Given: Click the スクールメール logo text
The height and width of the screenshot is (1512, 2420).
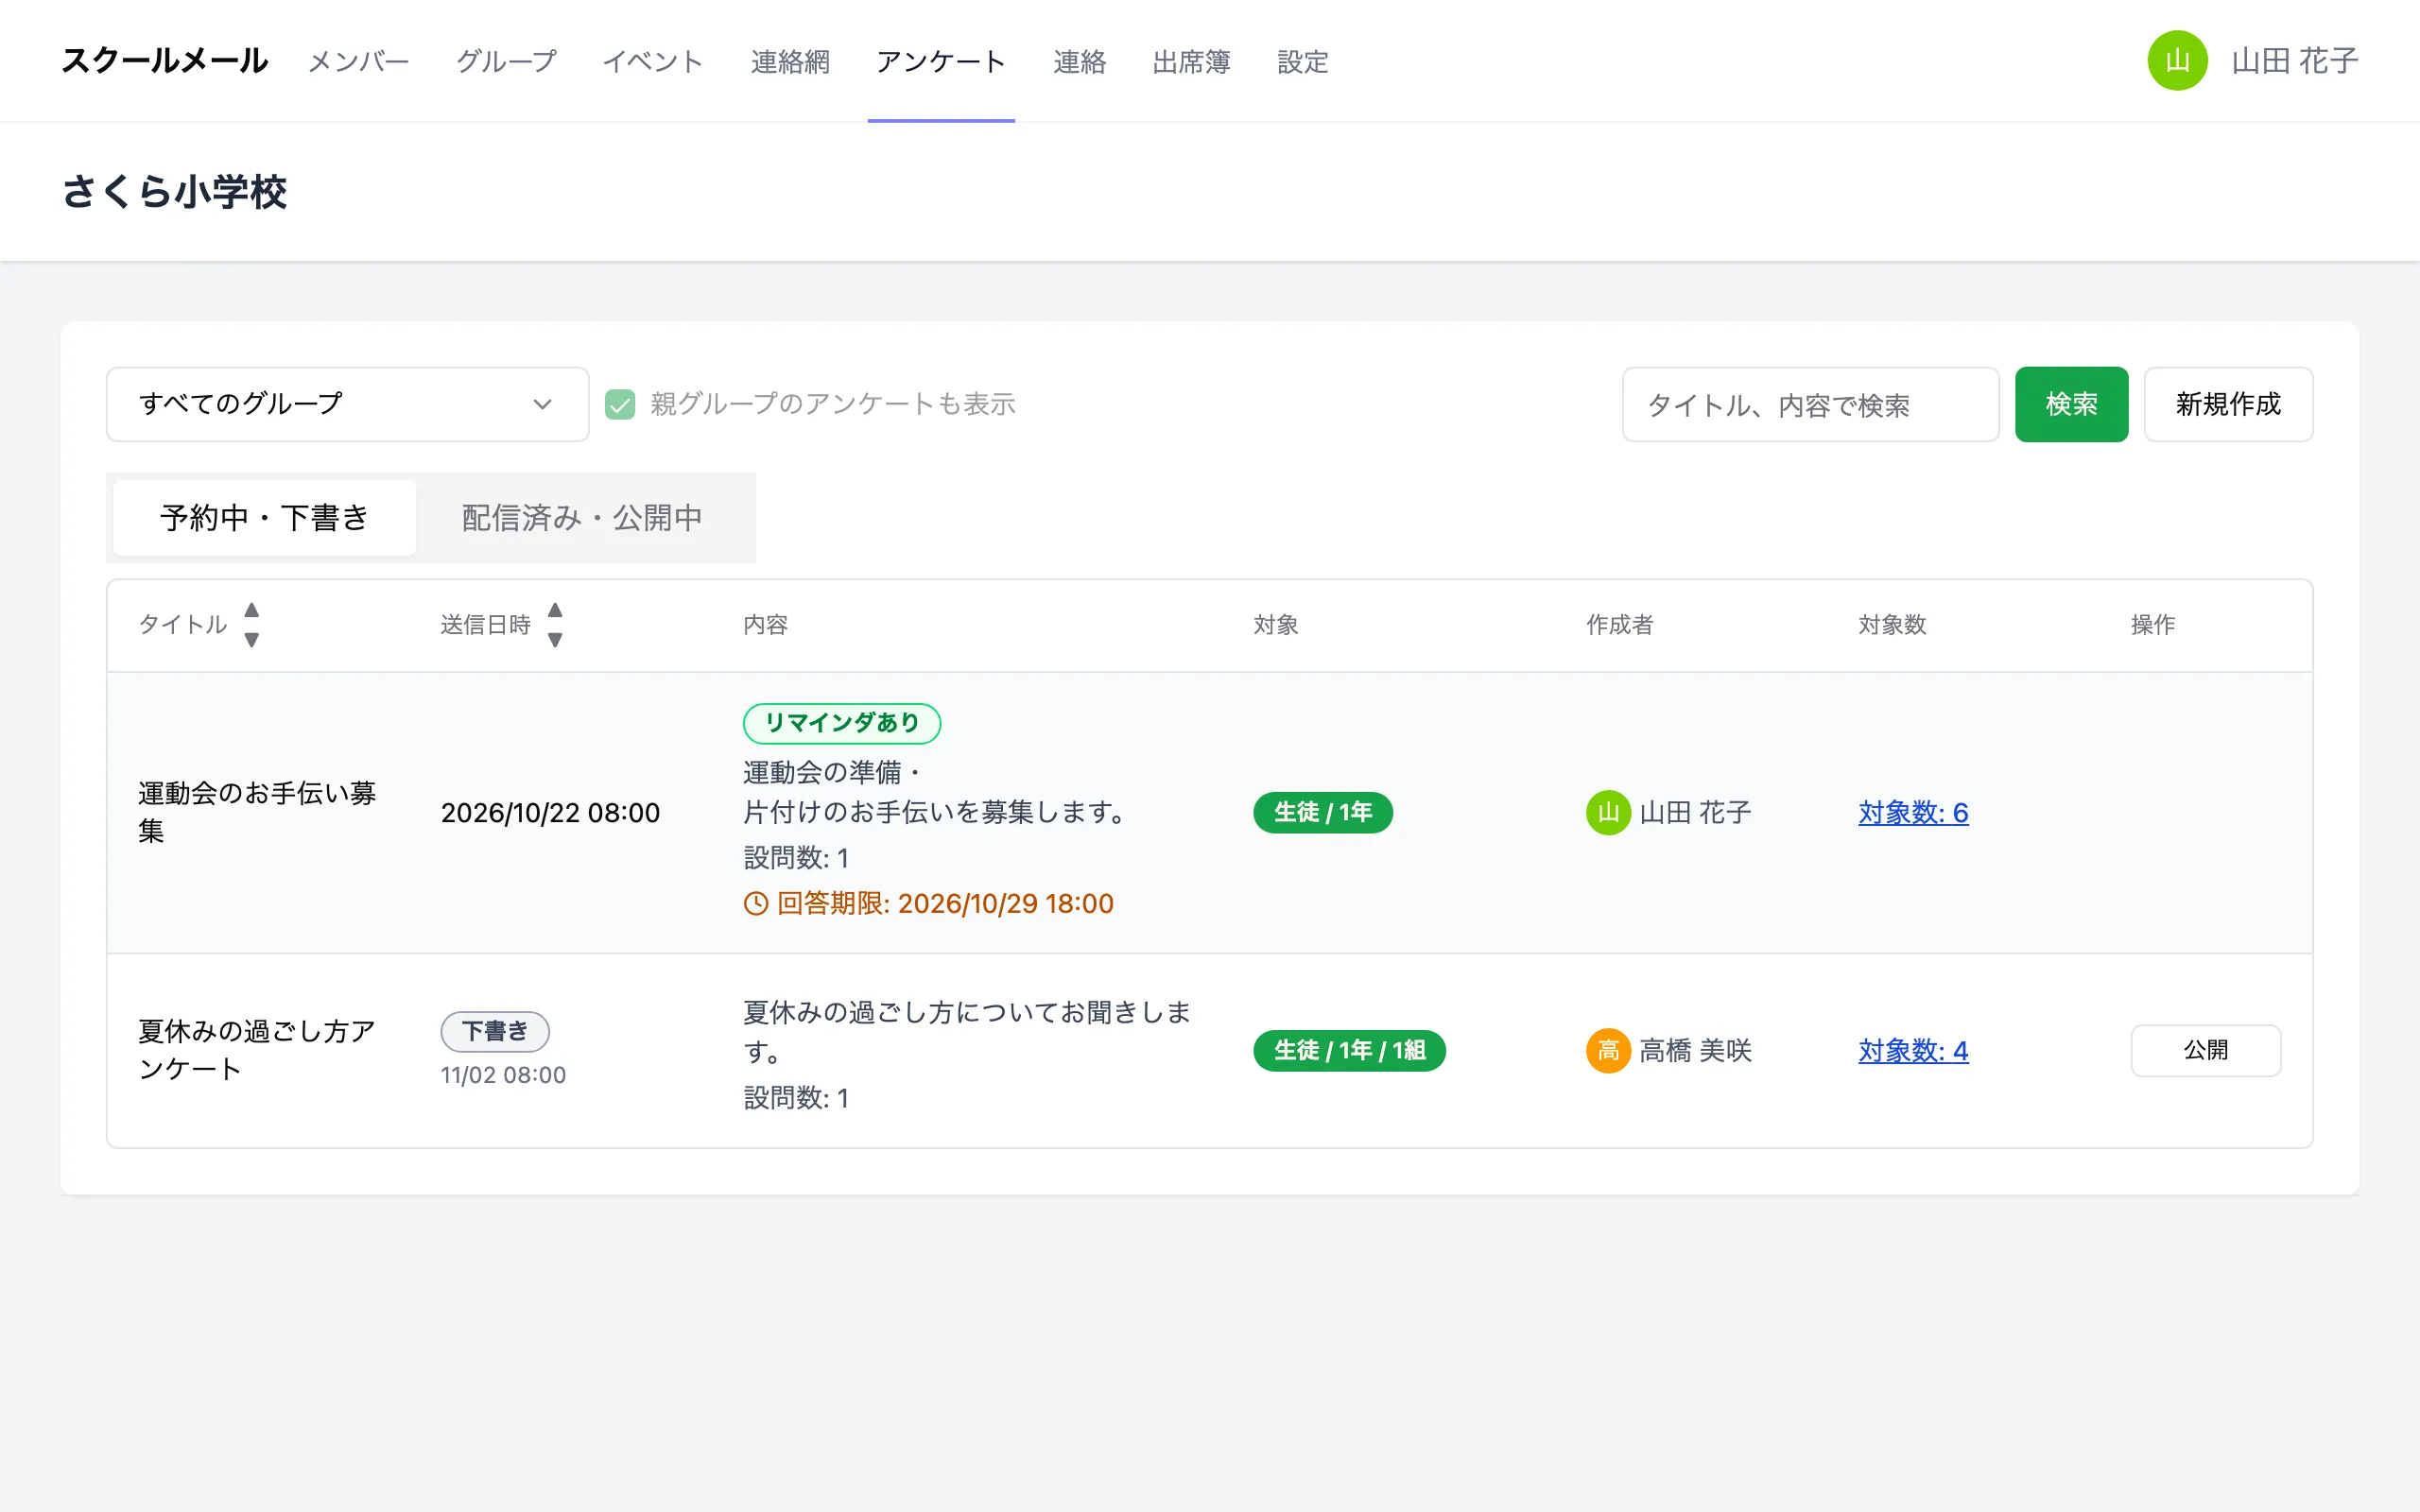Looking at the screenshot, I should (165, 61).
